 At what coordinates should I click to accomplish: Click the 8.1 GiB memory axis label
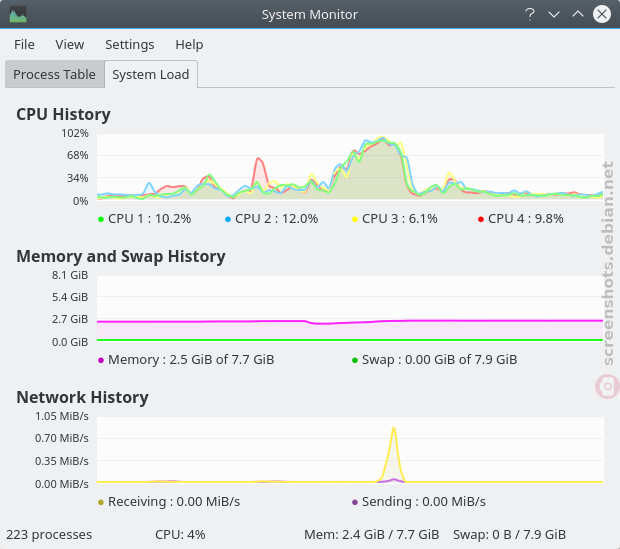click(70, 275)
